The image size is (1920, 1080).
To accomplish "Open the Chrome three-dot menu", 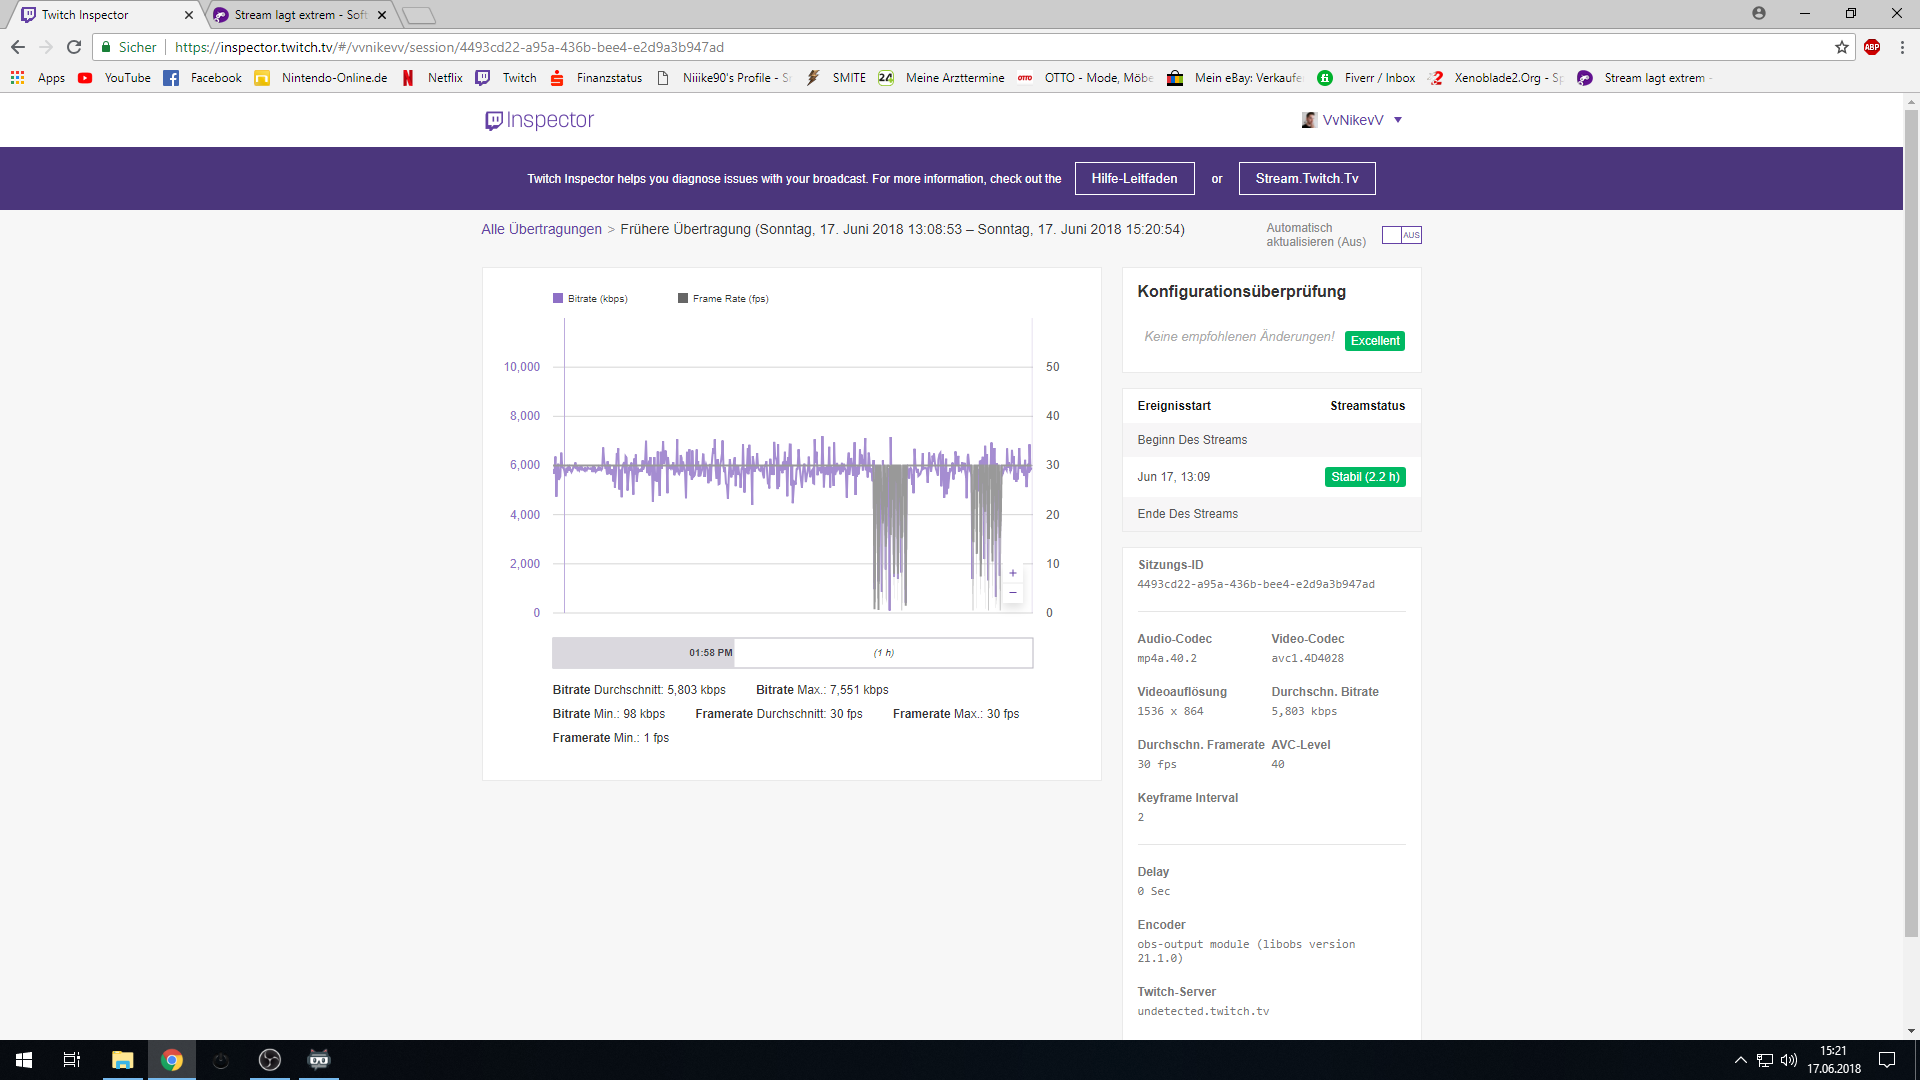I will click(1902, 47).
